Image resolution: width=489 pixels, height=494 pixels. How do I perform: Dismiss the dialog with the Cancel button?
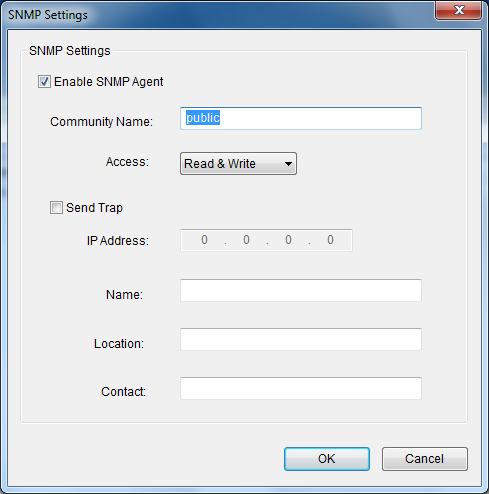pos(425,459)
